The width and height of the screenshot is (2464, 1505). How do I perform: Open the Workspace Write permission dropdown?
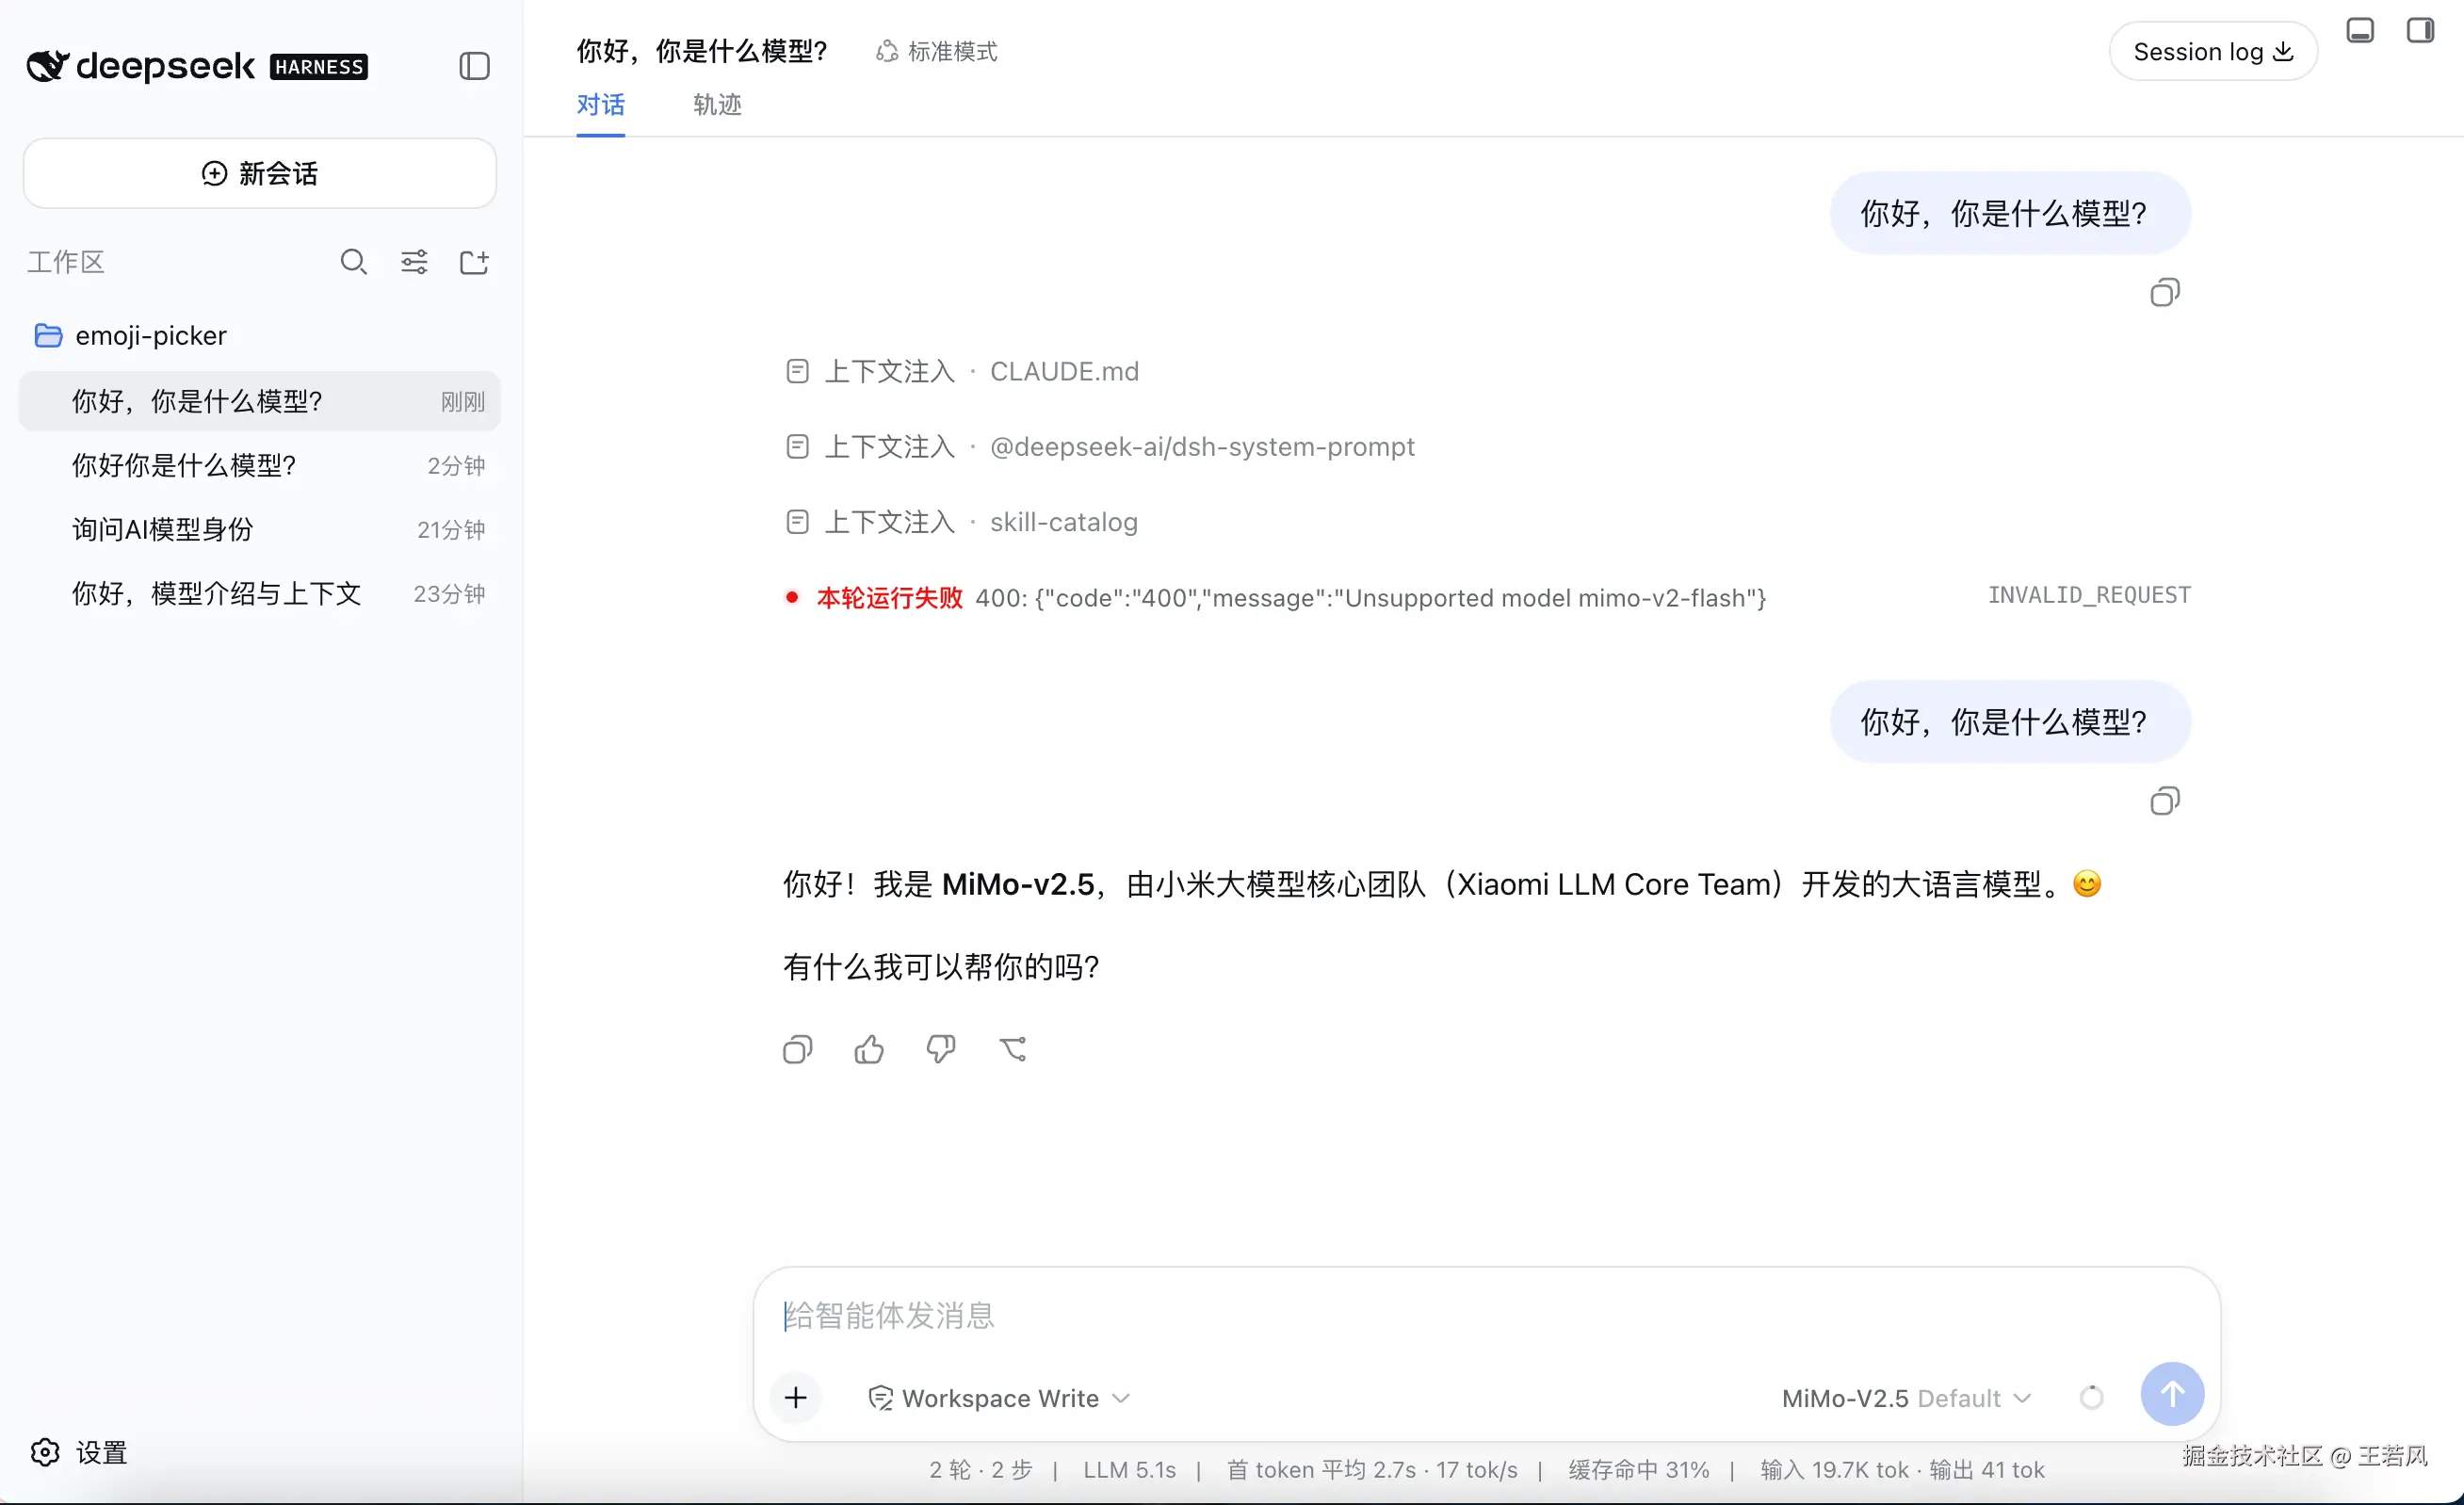[999, 1398]
